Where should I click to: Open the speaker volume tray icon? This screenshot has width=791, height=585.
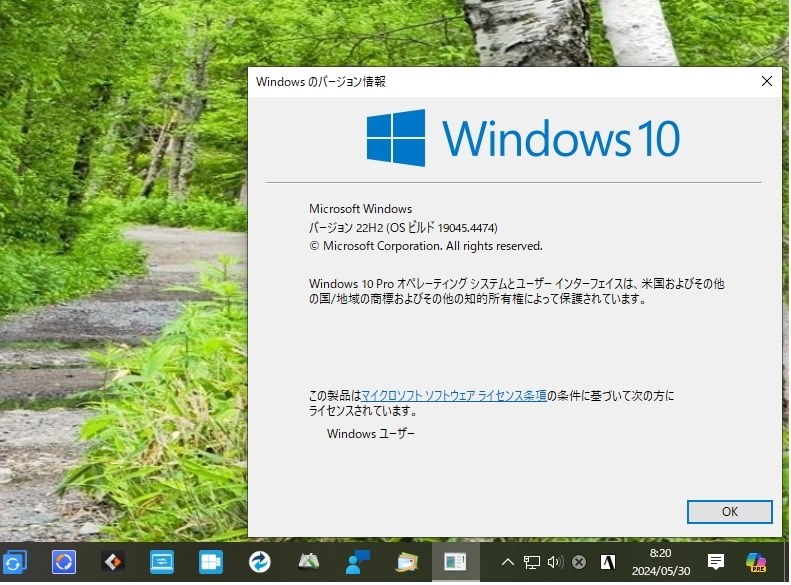[555, 562]
